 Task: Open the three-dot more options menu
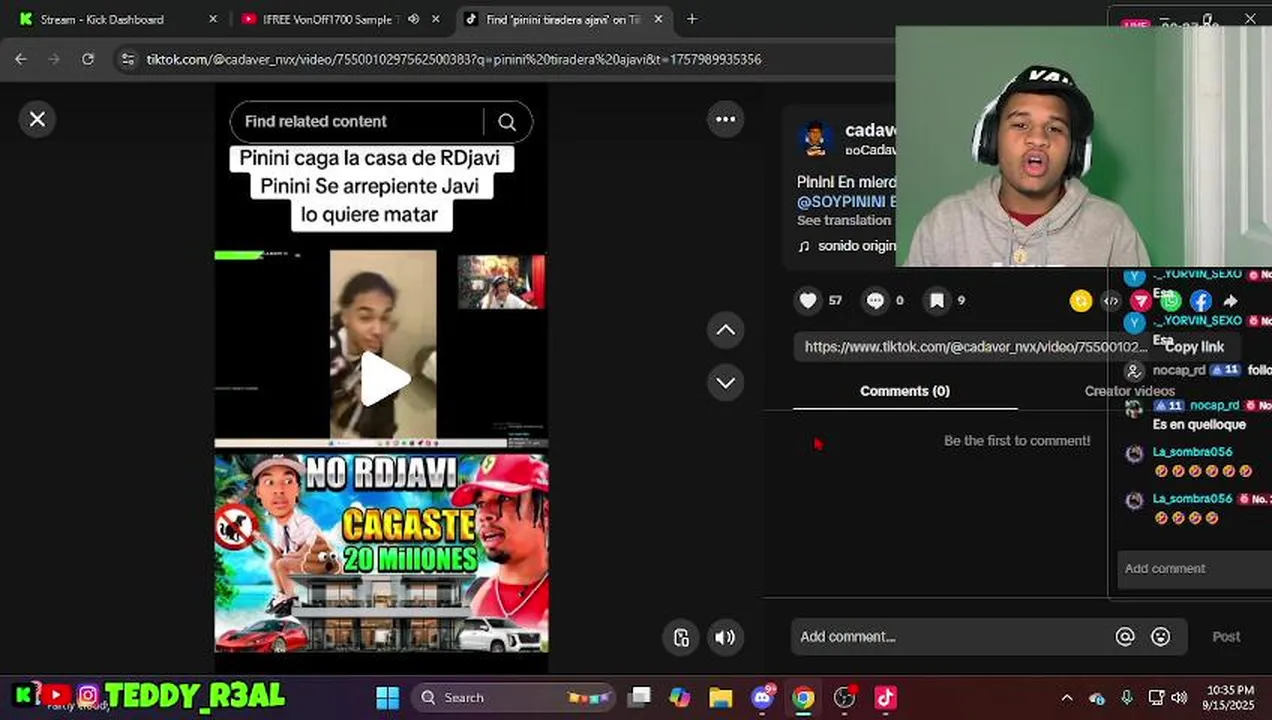coord(725,119)
